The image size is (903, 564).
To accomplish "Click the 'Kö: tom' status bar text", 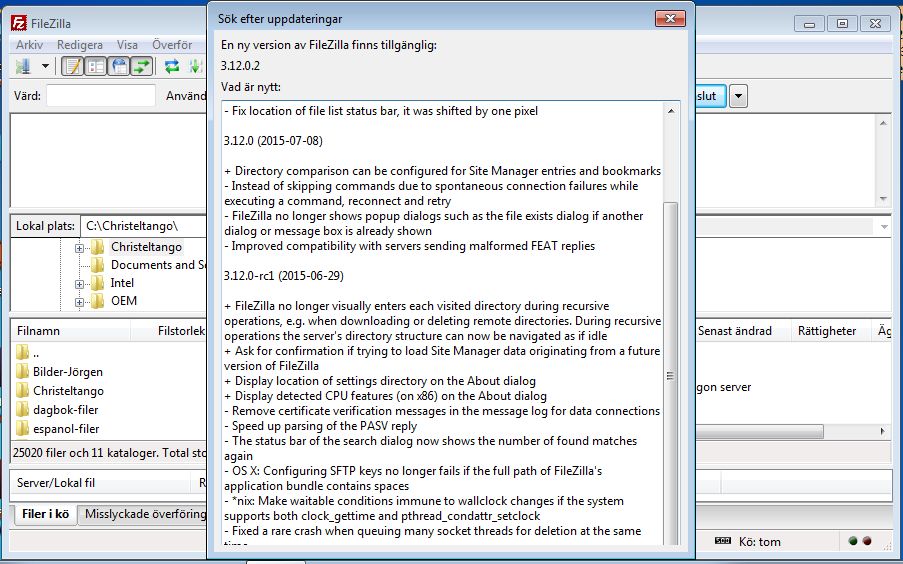I will click(x=760, y=542).
